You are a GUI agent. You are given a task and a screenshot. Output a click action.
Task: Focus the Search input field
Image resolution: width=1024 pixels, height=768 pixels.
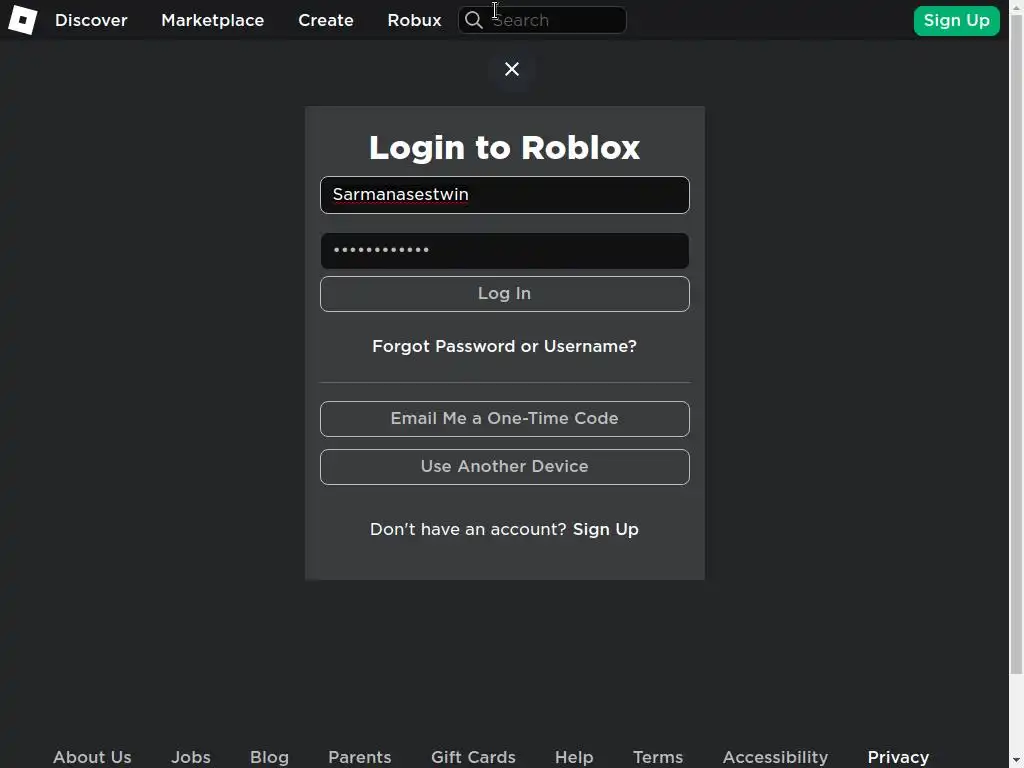[543, 20]
